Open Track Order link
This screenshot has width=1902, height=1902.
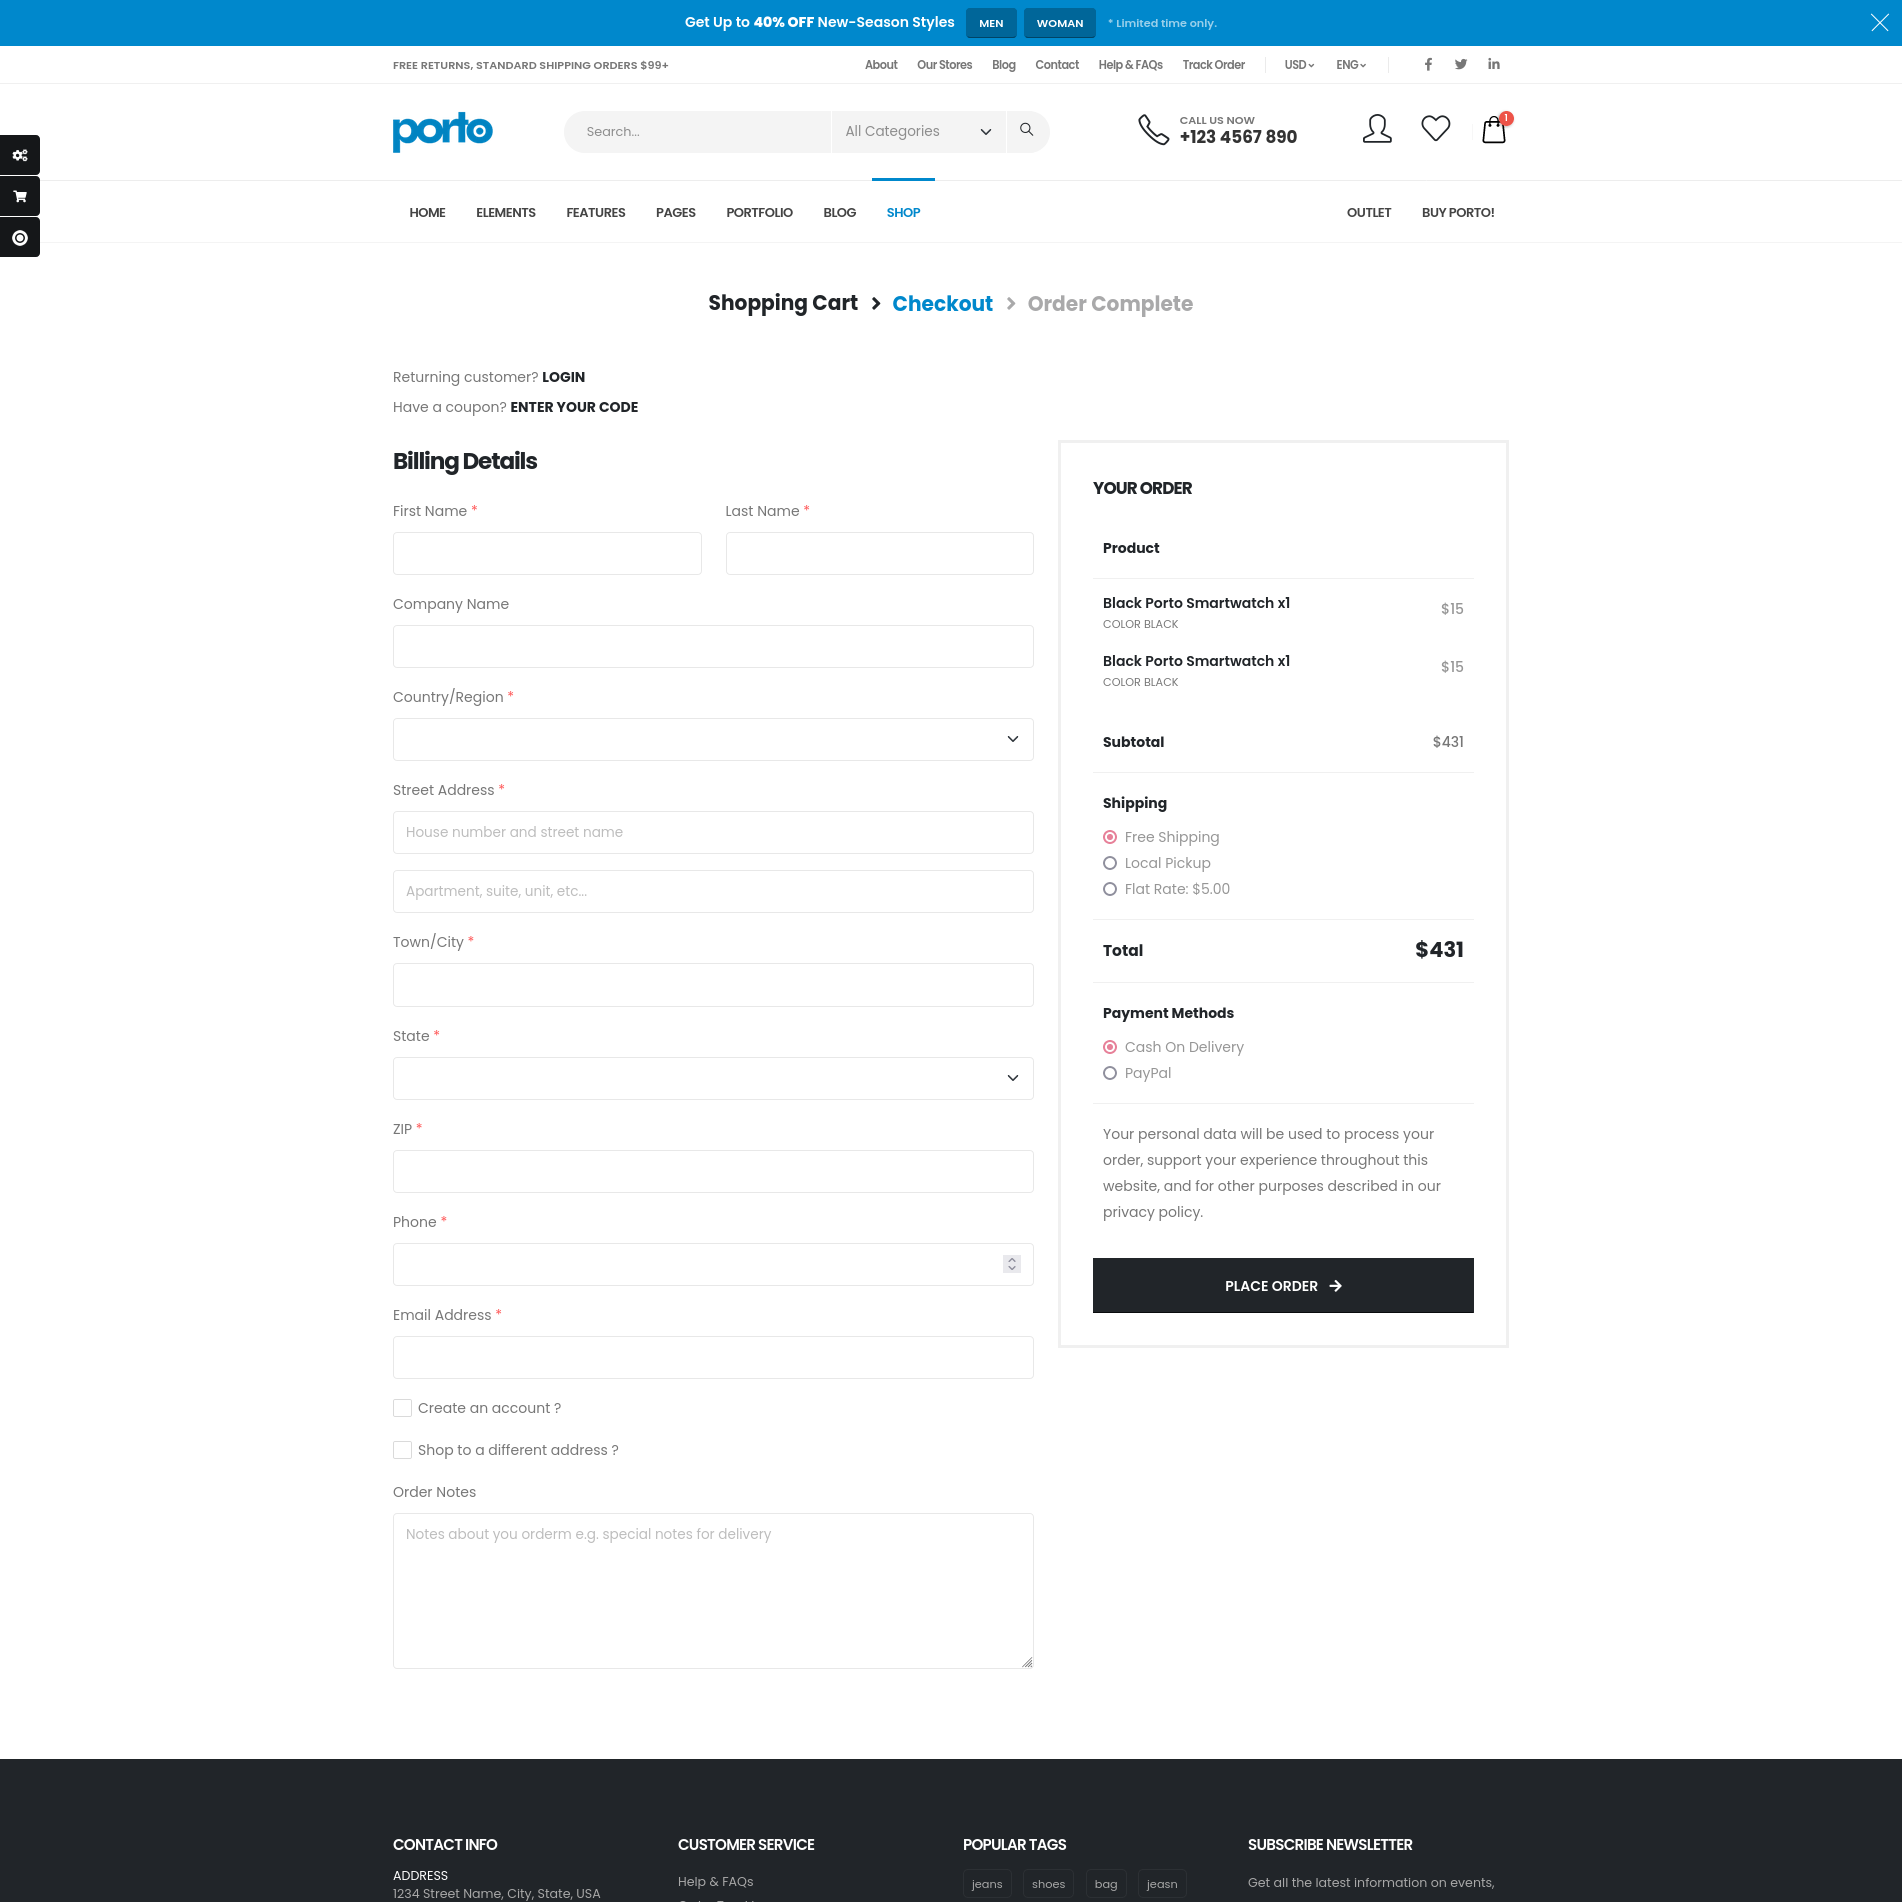[1213, 65]
